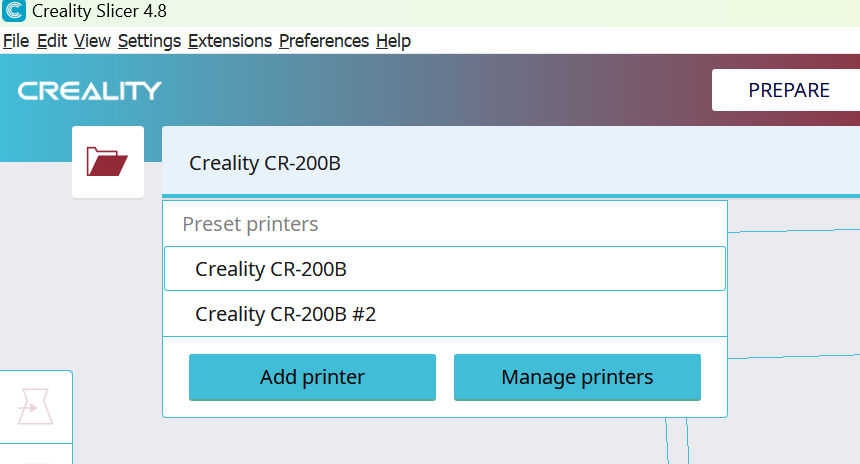The height and width of the screenshot is (464, 860).
Task: Click the Creality Slicer app logo icon
Action: [14, 11]
